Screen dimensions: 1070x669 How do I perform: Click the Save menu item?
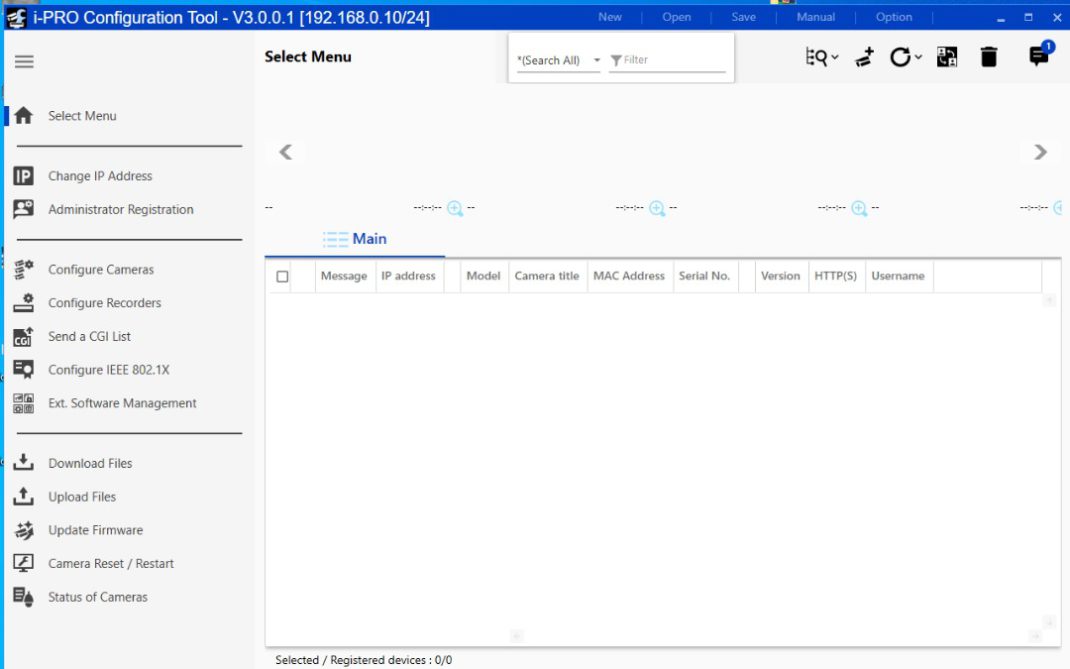[x=743, y=16]
